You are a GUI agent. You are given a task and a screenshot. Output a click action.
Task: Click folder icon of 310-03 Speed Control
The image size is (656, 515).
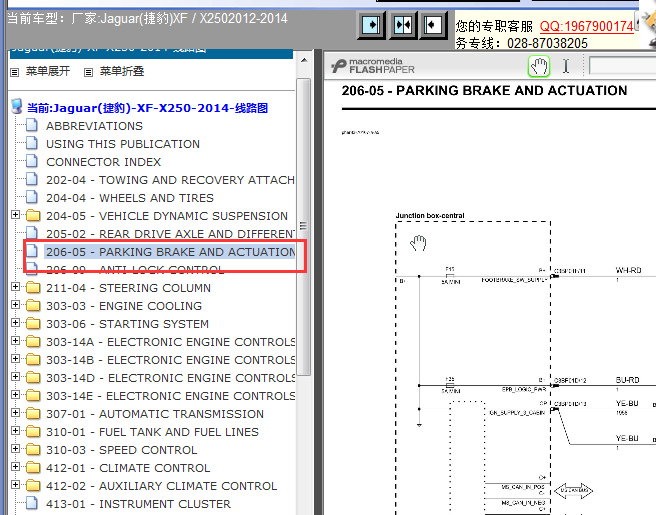pos(33,449)
